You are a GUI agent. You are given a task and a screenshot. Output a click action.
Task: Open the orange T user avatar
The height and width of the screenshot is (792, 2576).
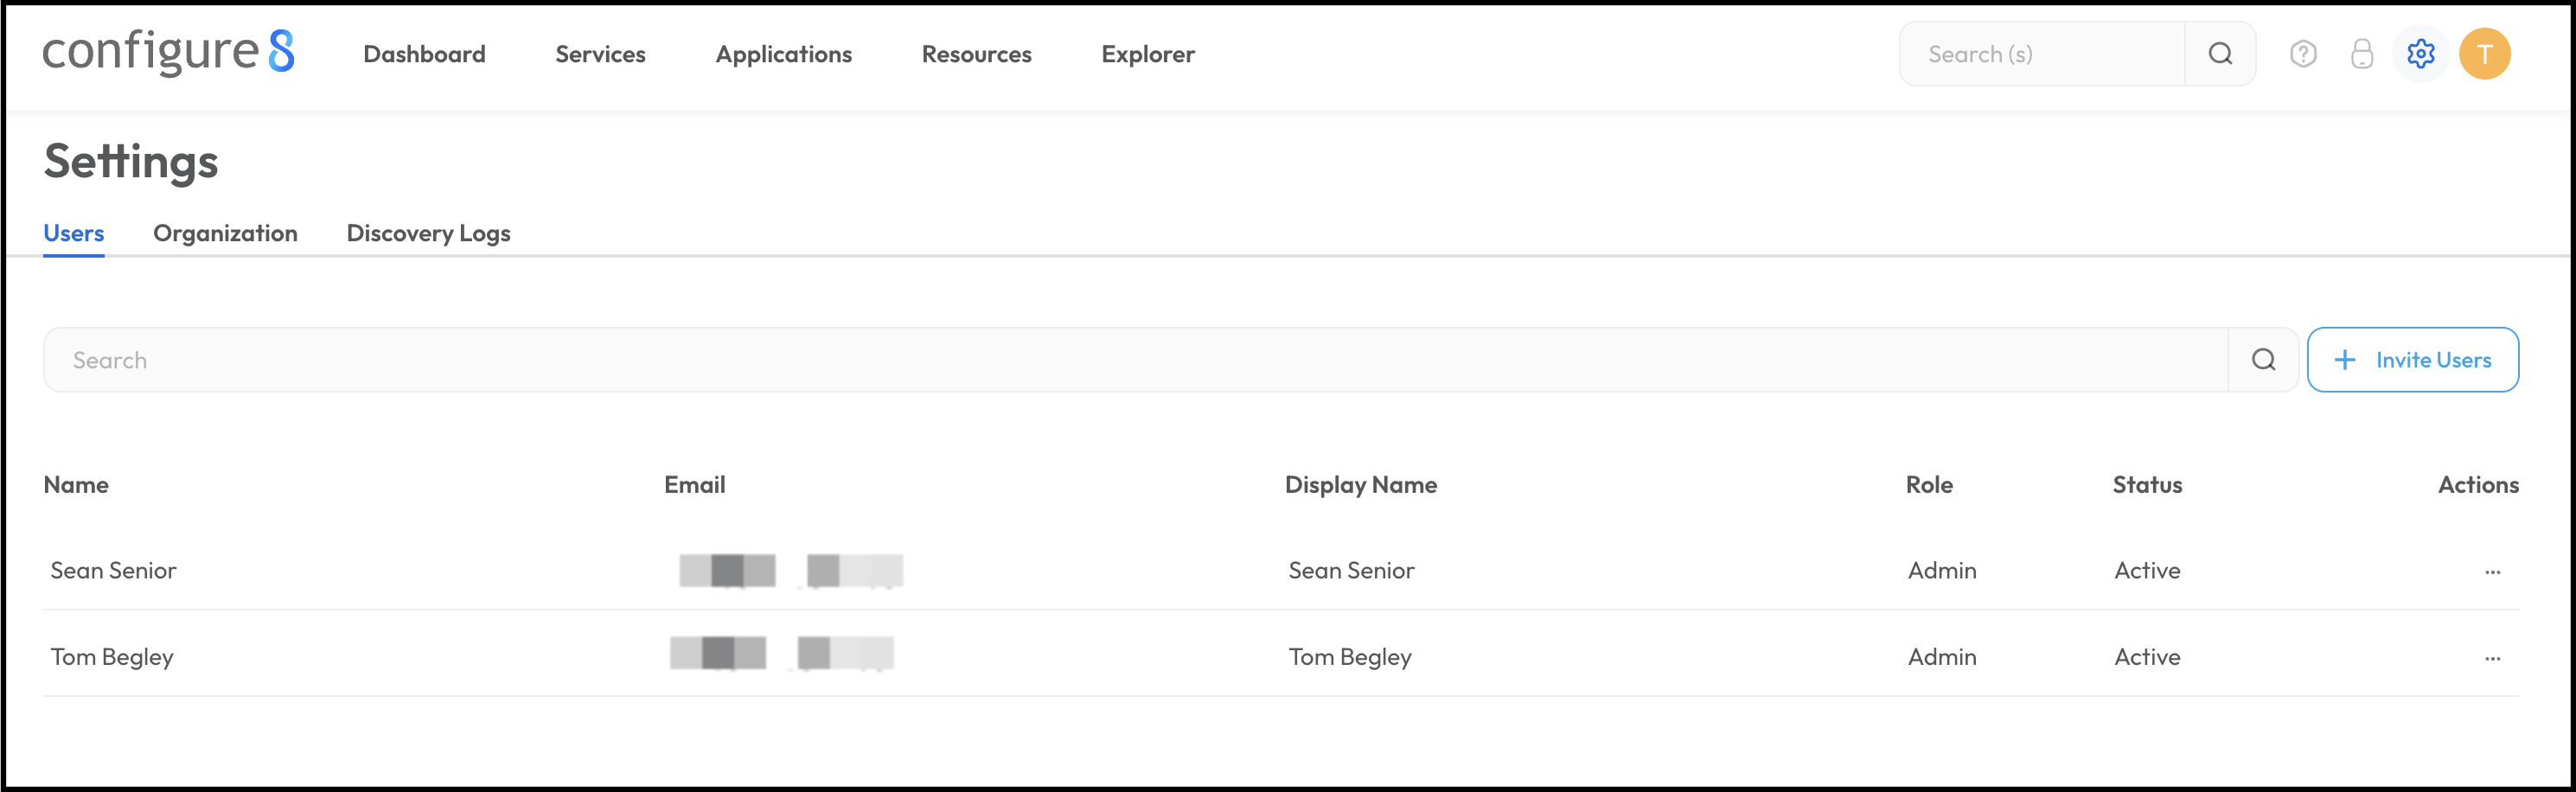tap(2485, 54)
